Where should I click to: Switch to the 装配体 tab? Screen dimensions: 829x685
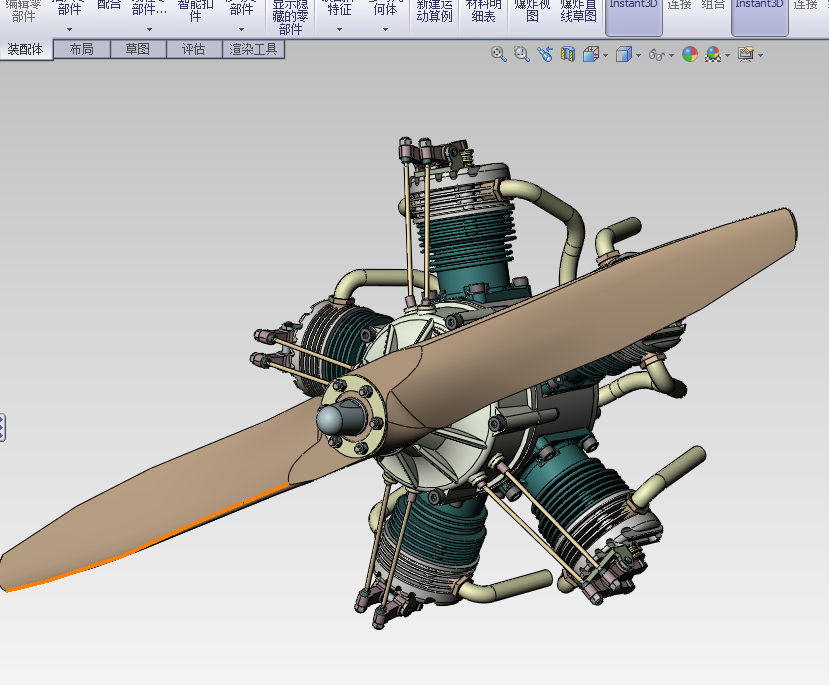coord(26,50)
